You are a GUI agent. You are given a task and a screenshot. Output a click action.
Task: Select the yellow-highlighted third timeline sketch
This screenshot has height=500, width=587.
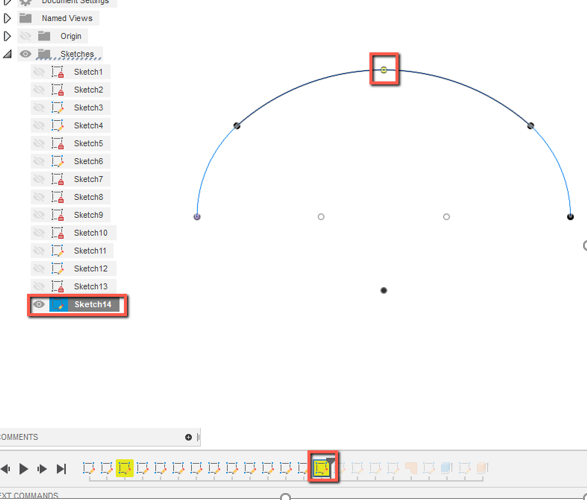coord(125,468)
